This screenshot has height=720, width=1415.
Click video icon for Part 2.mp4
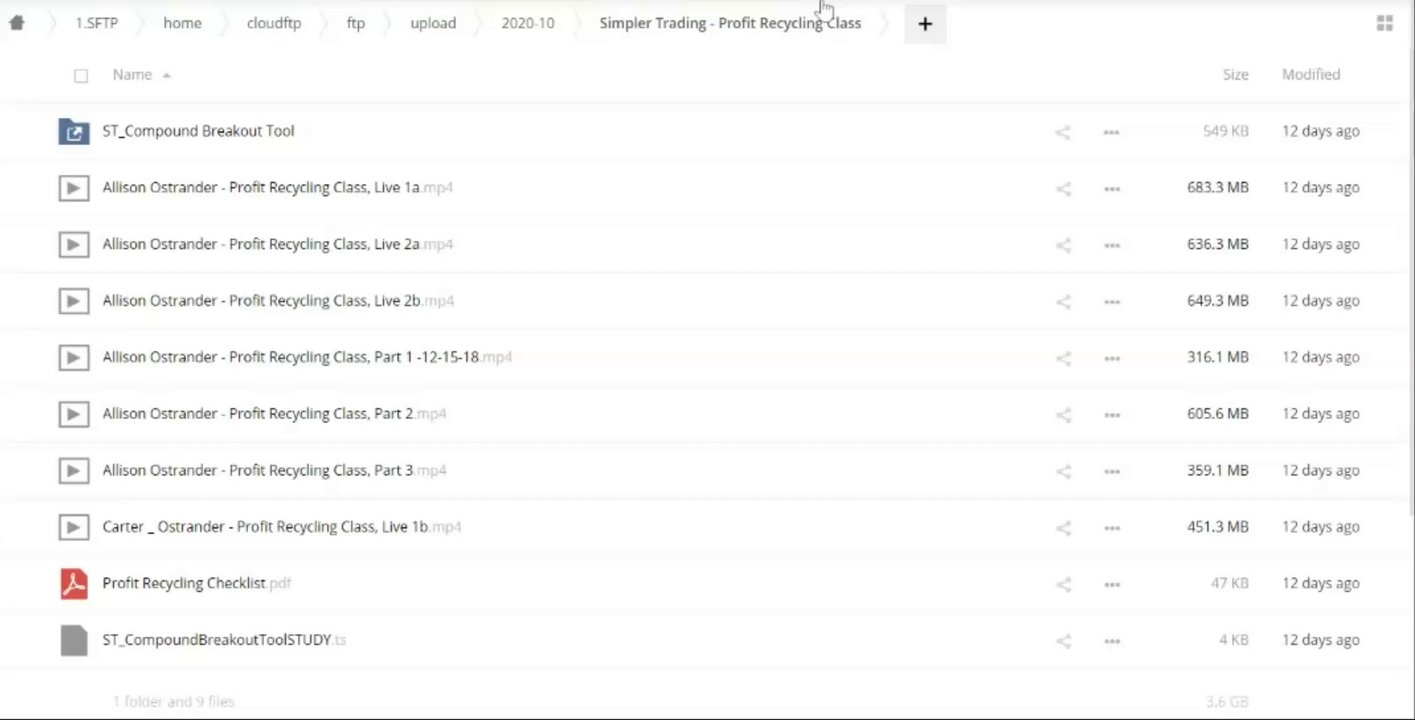pos(74,414)
